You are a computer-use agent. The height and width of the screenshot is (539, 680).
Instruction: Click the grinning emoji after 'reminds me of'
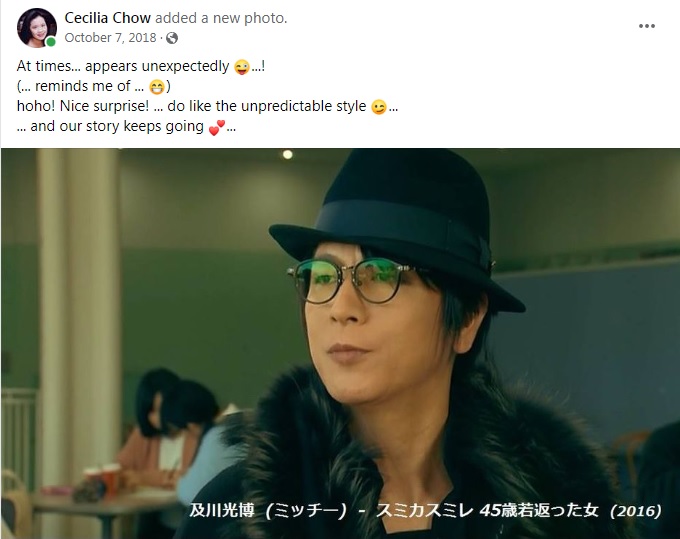(157, 87)
